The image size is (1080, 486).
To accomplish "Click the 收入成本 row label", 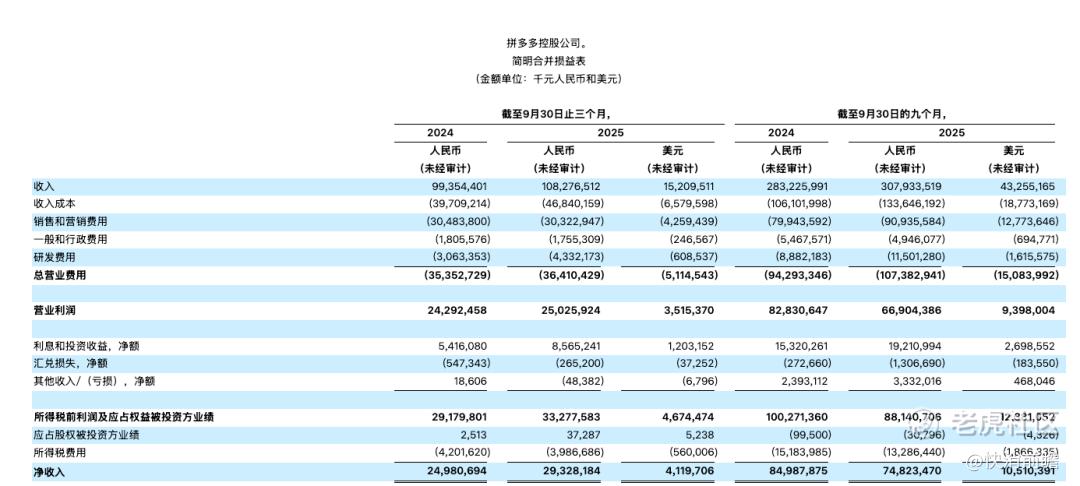I will pos(54,204).
